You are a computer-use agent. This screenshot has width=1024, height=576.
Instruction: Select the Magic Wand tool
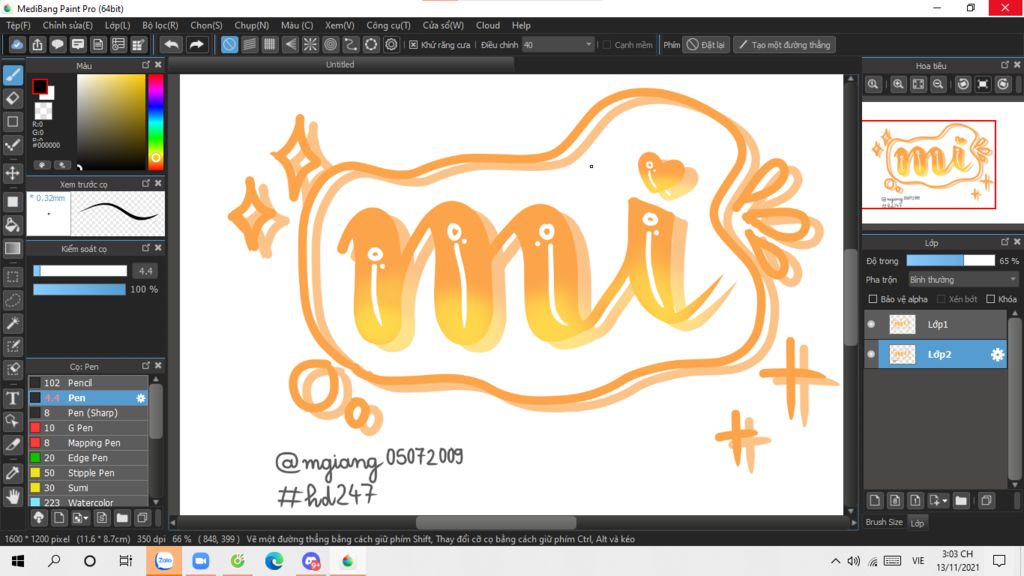click(x=12, y=323)
